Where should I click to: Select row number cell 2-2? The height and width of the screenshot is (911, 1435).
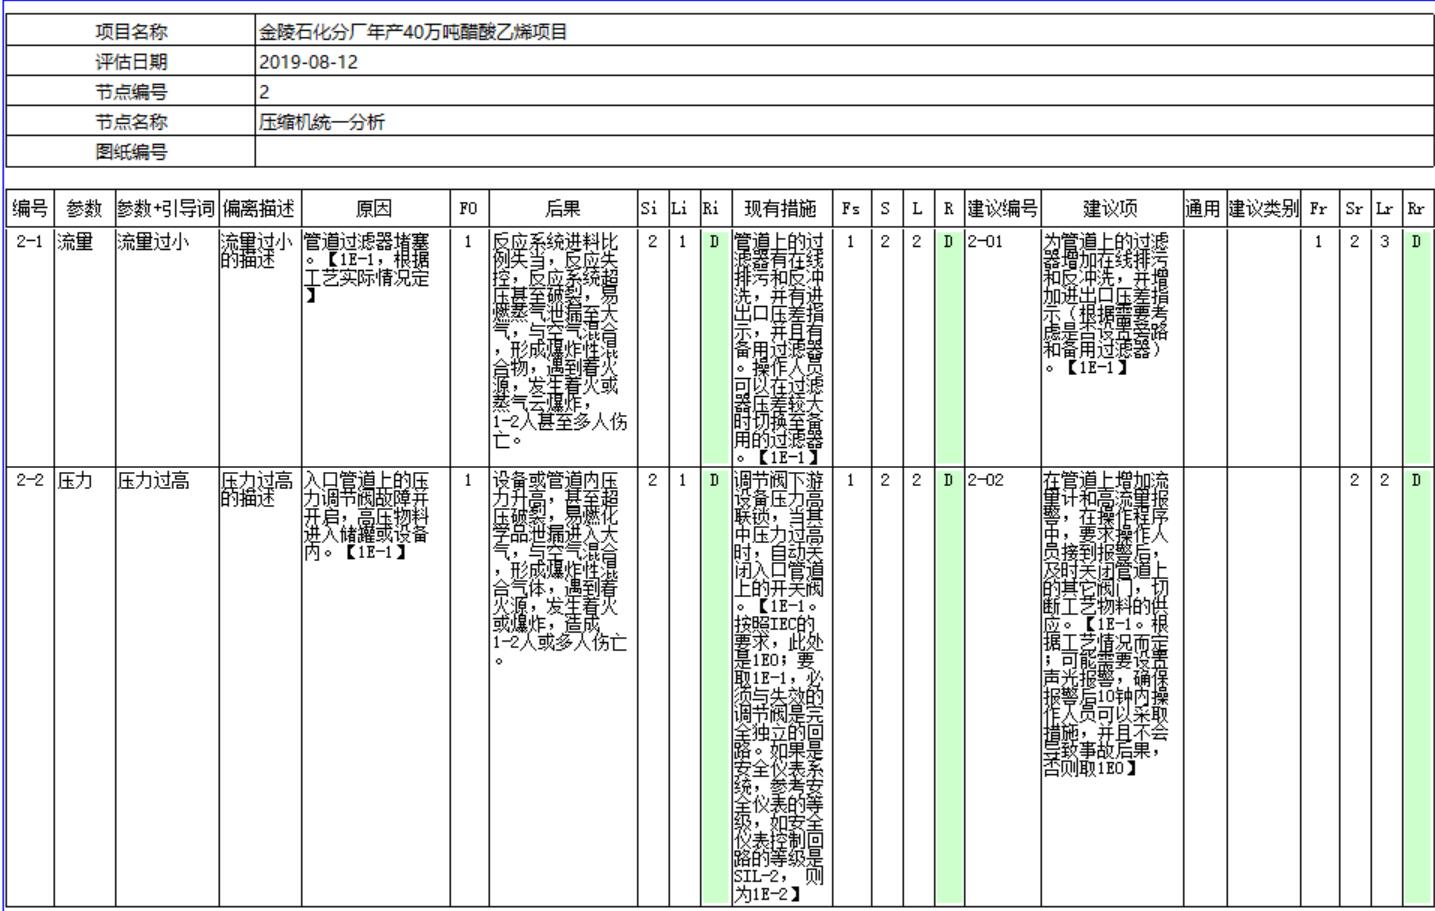tap(30, 686)
